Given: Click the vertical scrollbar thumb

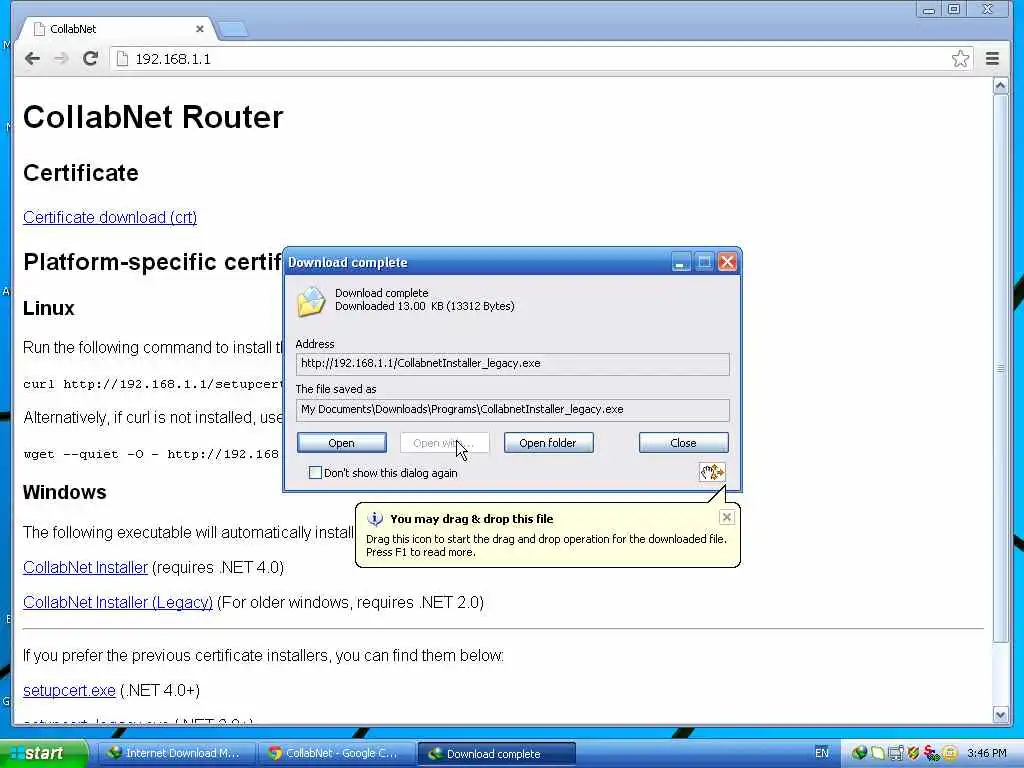Looking at the screenshot, I should [x=1000, y=368].
